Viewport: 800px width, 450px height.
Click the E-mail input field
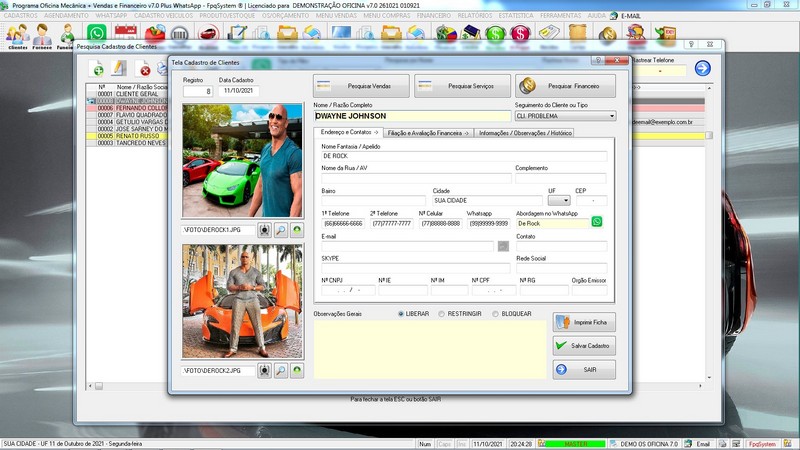407,246
